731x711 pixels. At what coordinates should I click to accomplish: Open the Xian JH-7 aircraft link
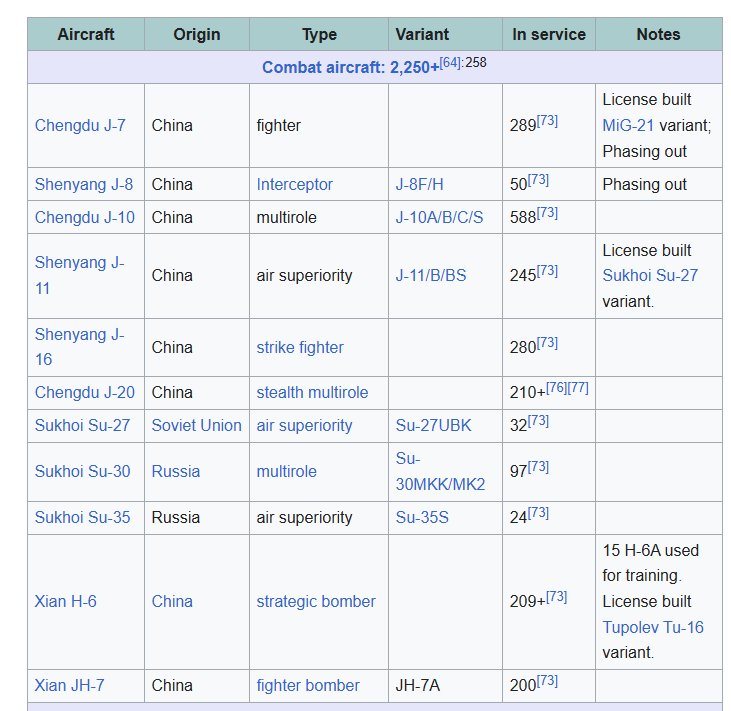tap(69, 685)
